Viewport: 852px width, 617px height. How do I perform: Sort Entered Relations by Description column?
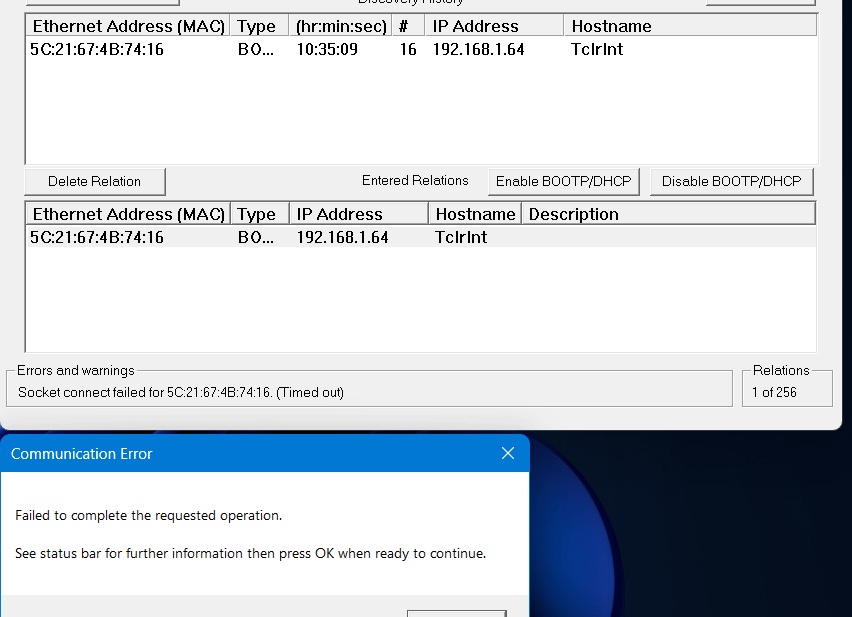pyautogui.click(x=668, y=214)
